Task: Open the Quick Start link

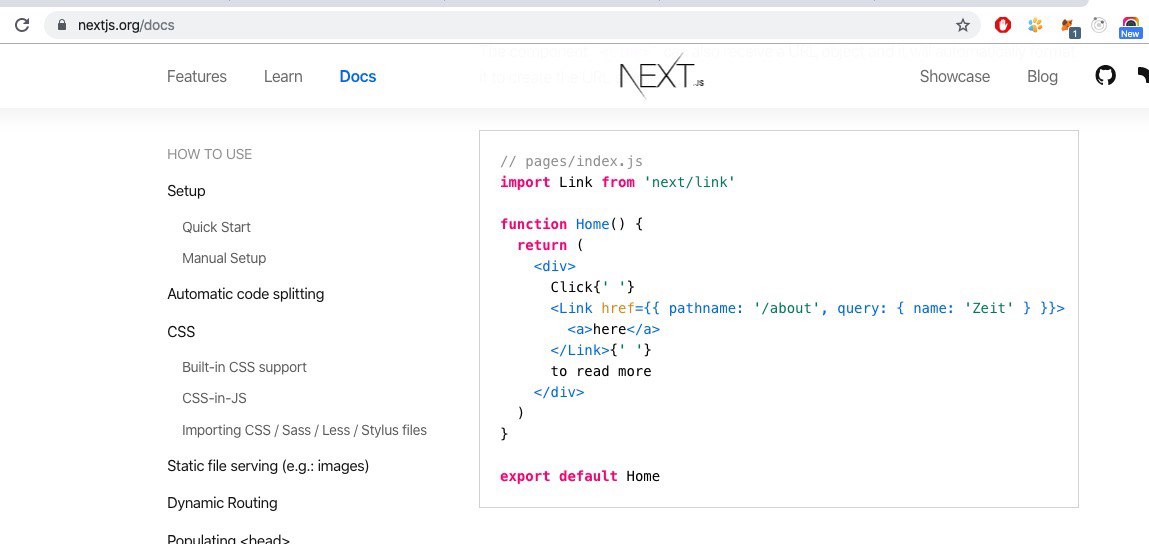Action: (216, 227)
